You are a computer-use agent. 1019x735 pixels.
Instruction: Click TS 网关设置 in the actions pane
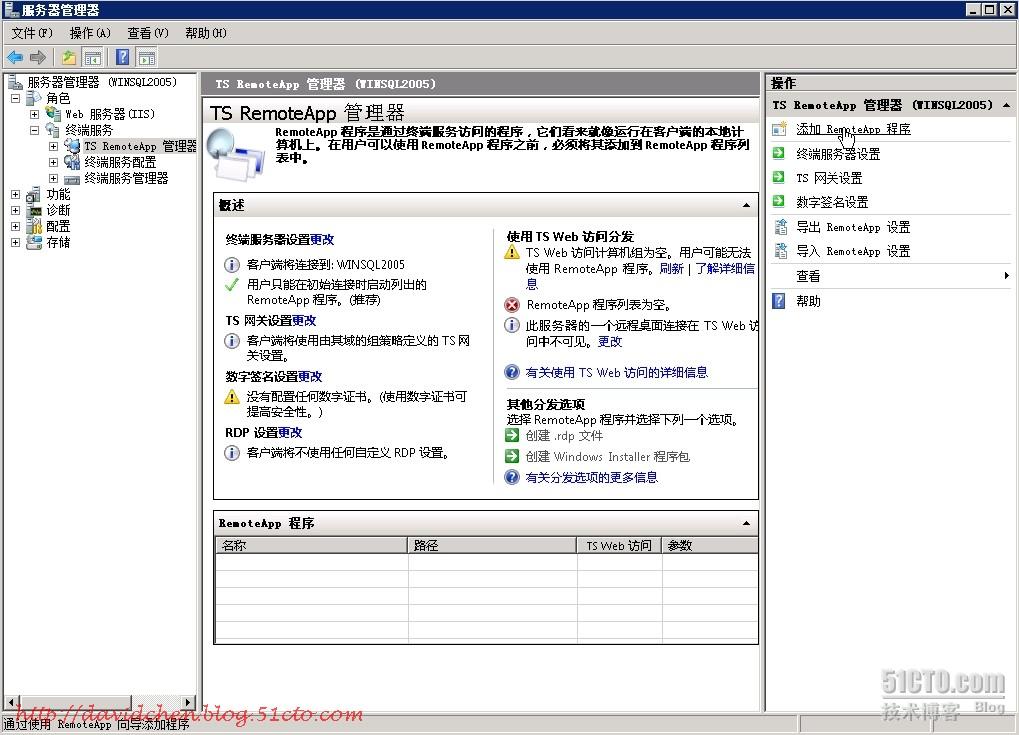829,177
